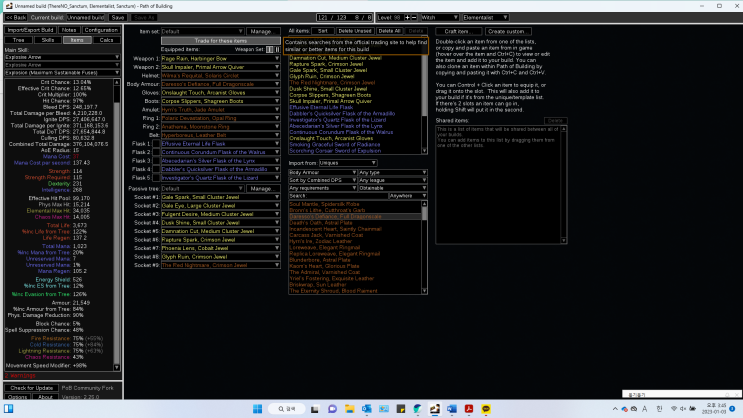Image resolution: width=743 pixels, height=418 pixels.
Task: Click the level increase plus button
Action: tap(407, 18)
